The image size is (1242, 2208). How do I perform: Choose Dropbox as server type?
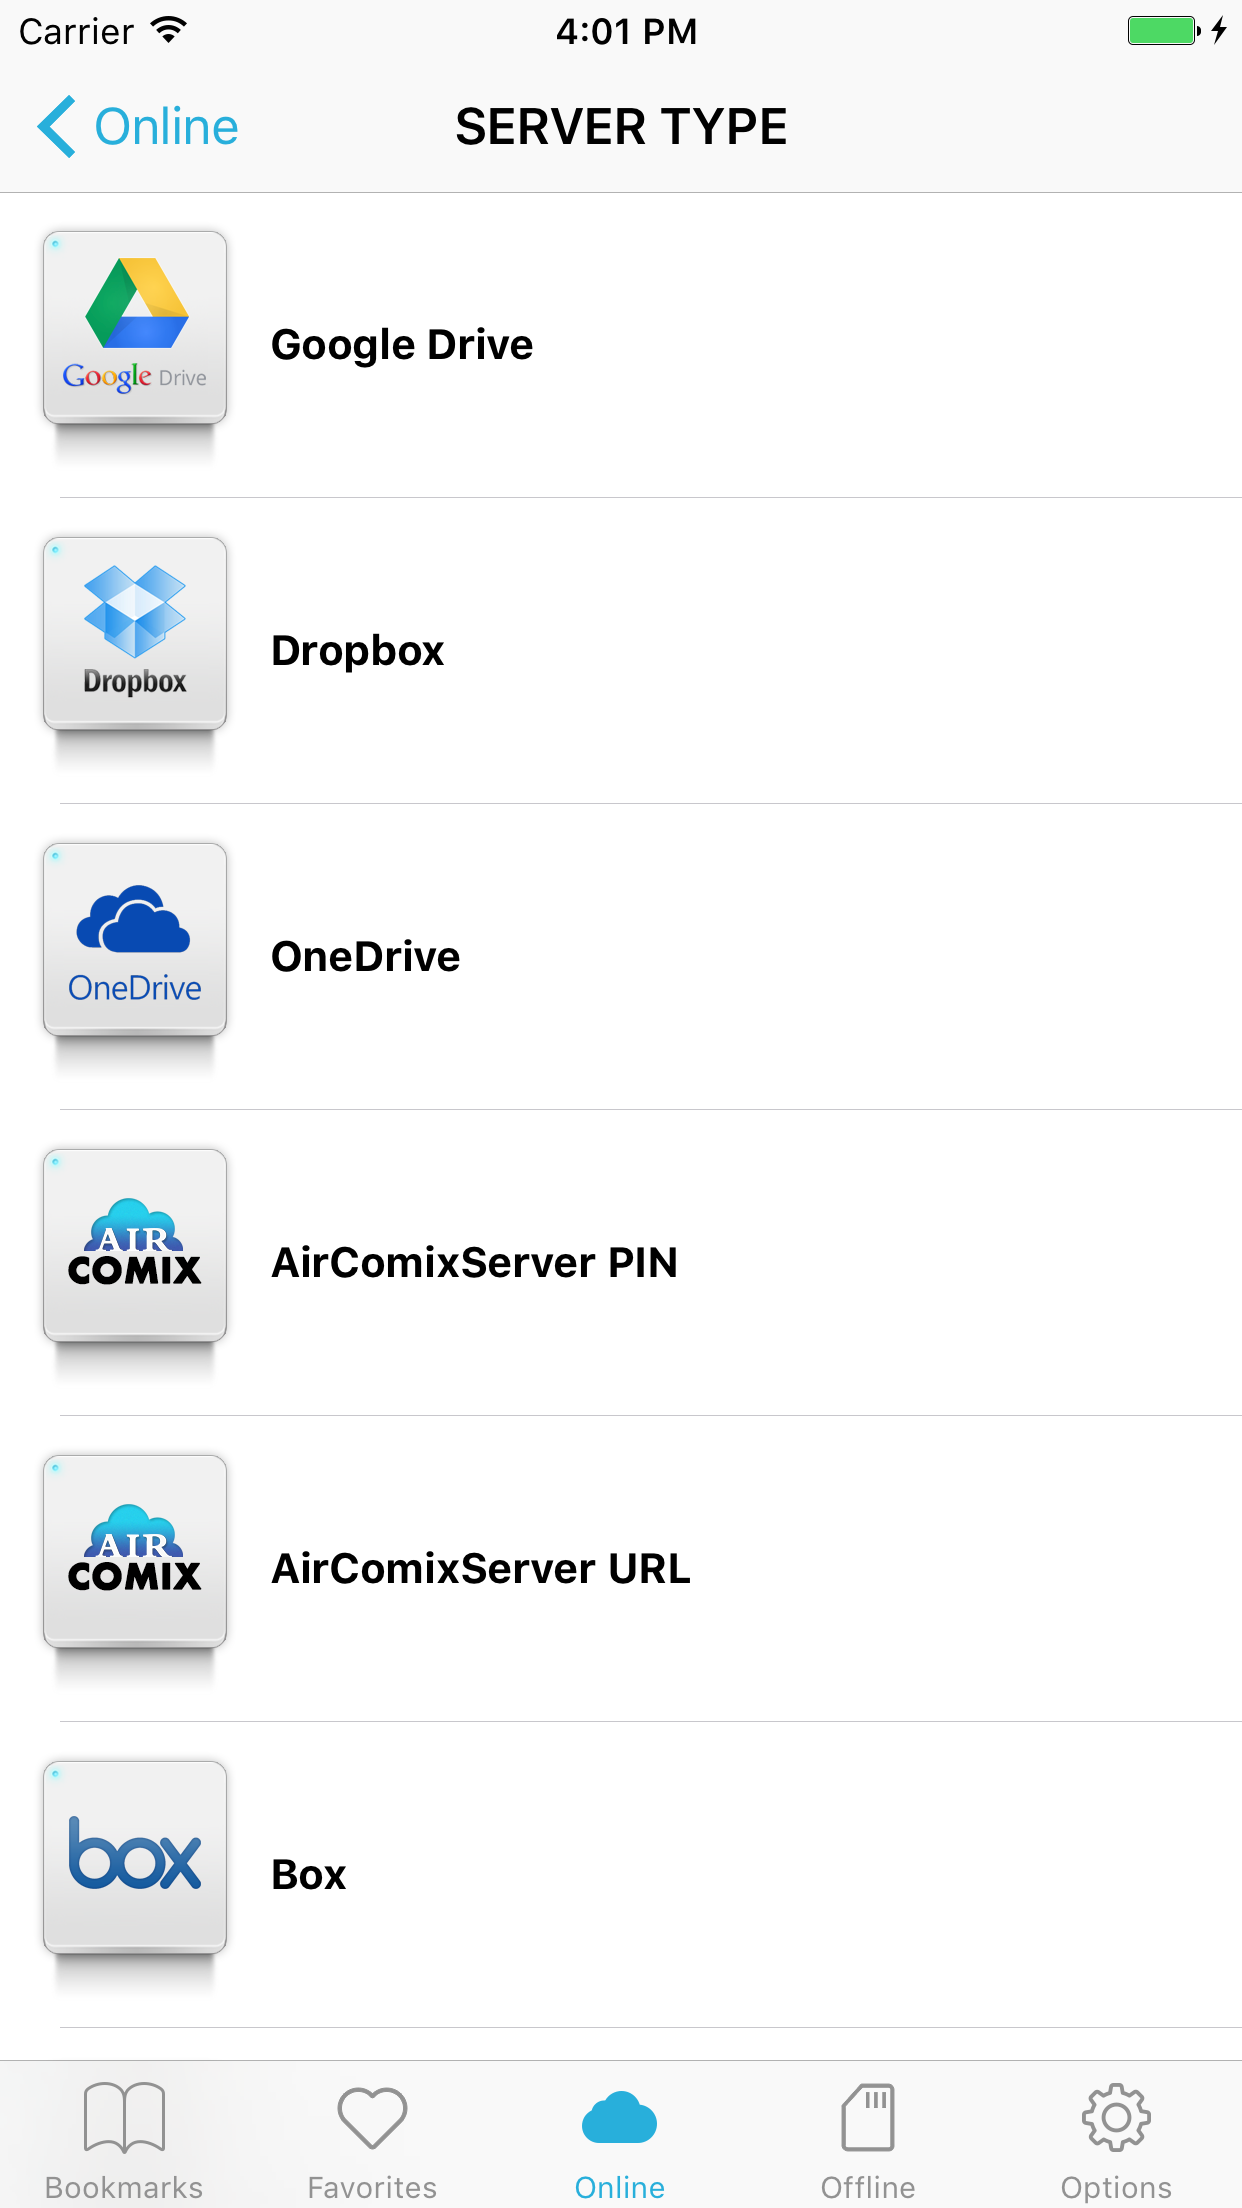tap(358, 651)
